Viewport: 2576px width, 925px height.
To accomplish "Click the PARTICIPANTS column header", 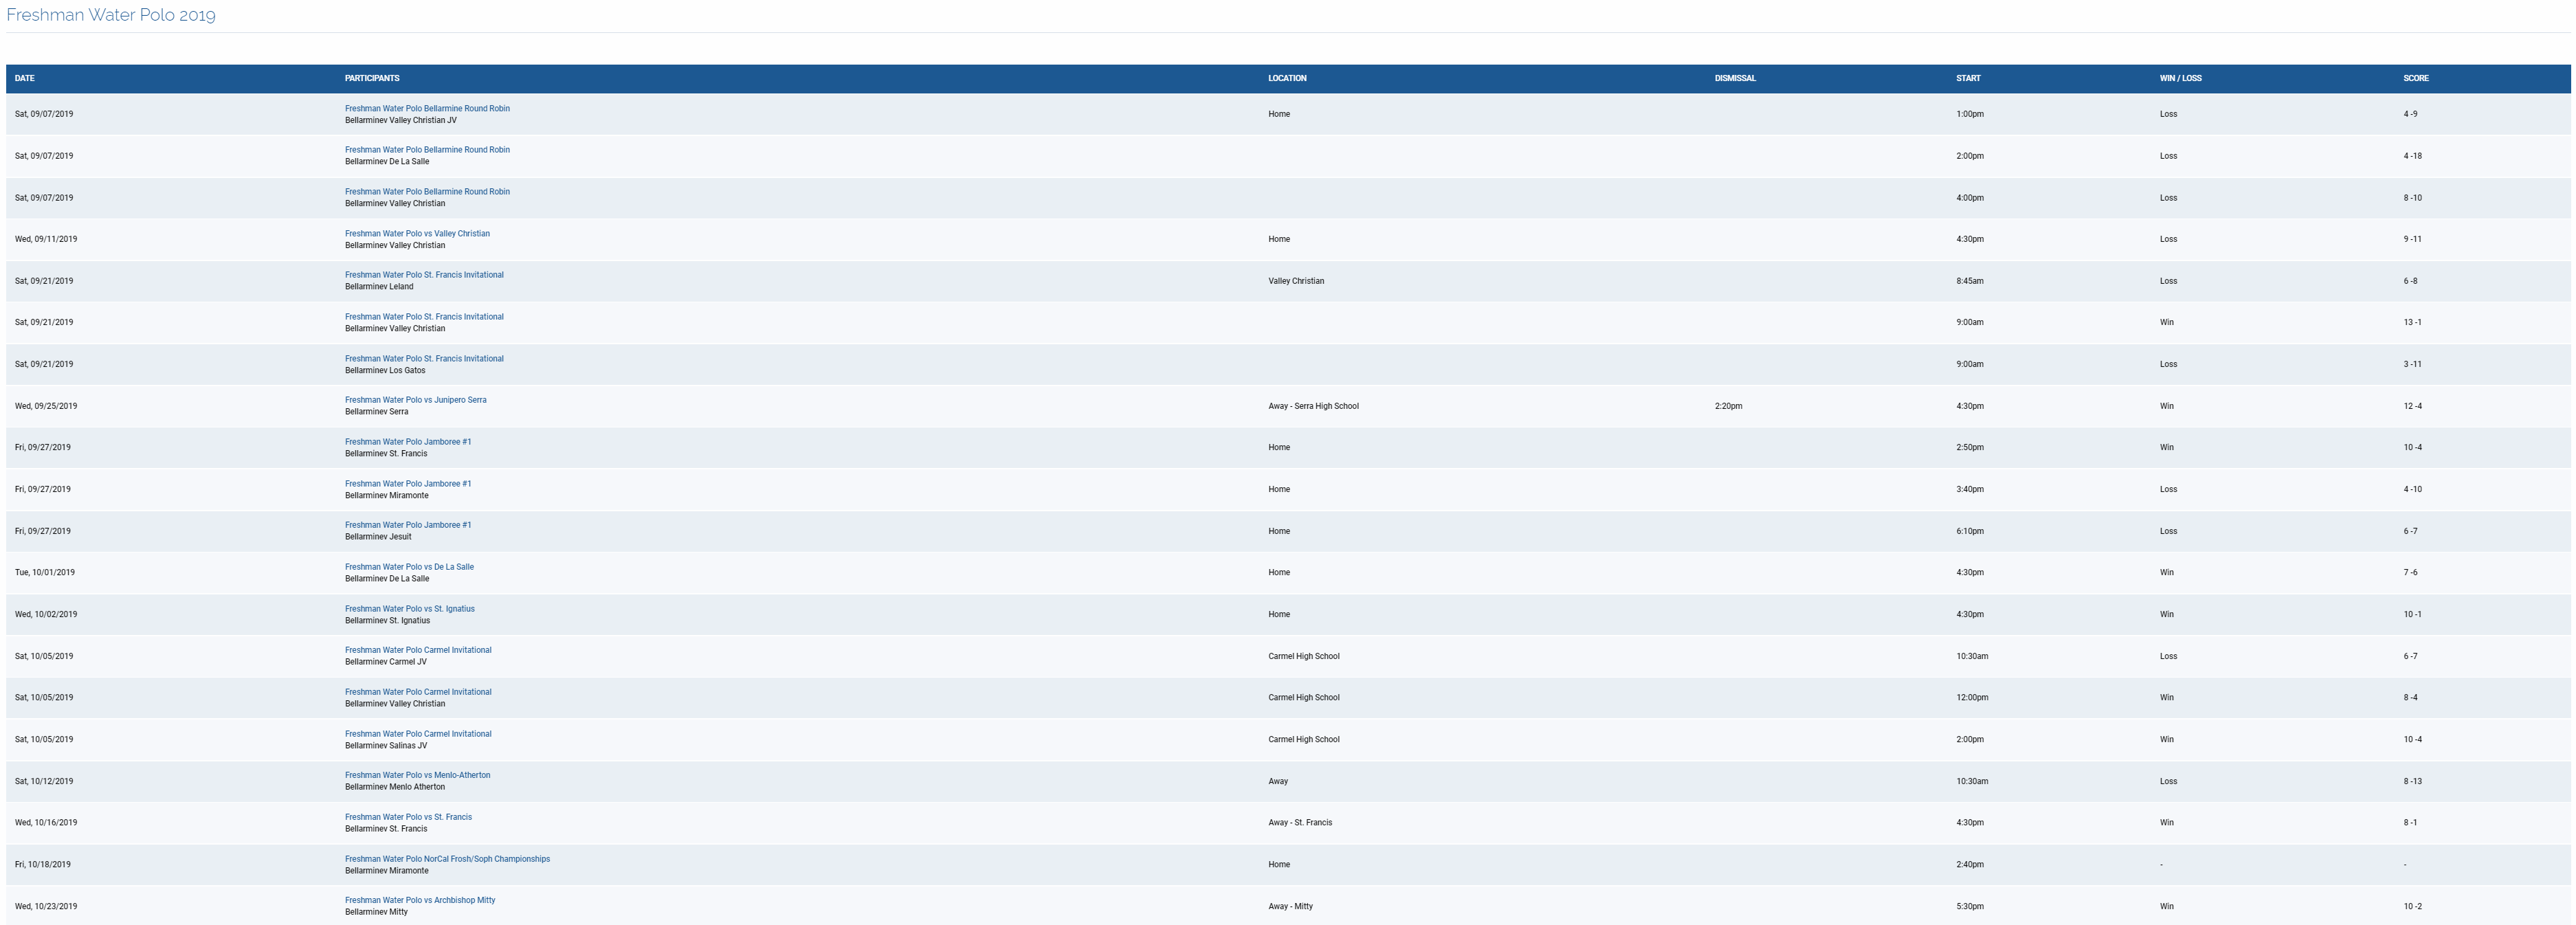I will (372, 78).
